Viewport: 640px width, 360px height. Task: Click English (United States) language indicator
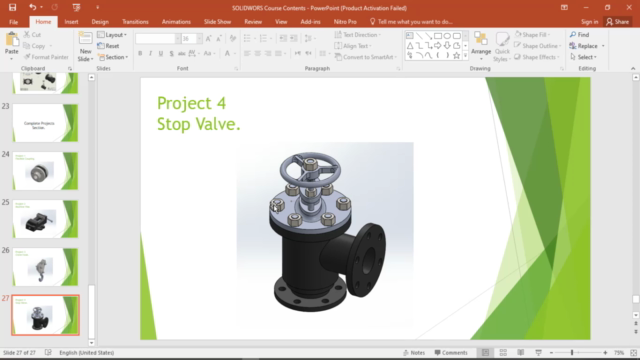point(87,353)
